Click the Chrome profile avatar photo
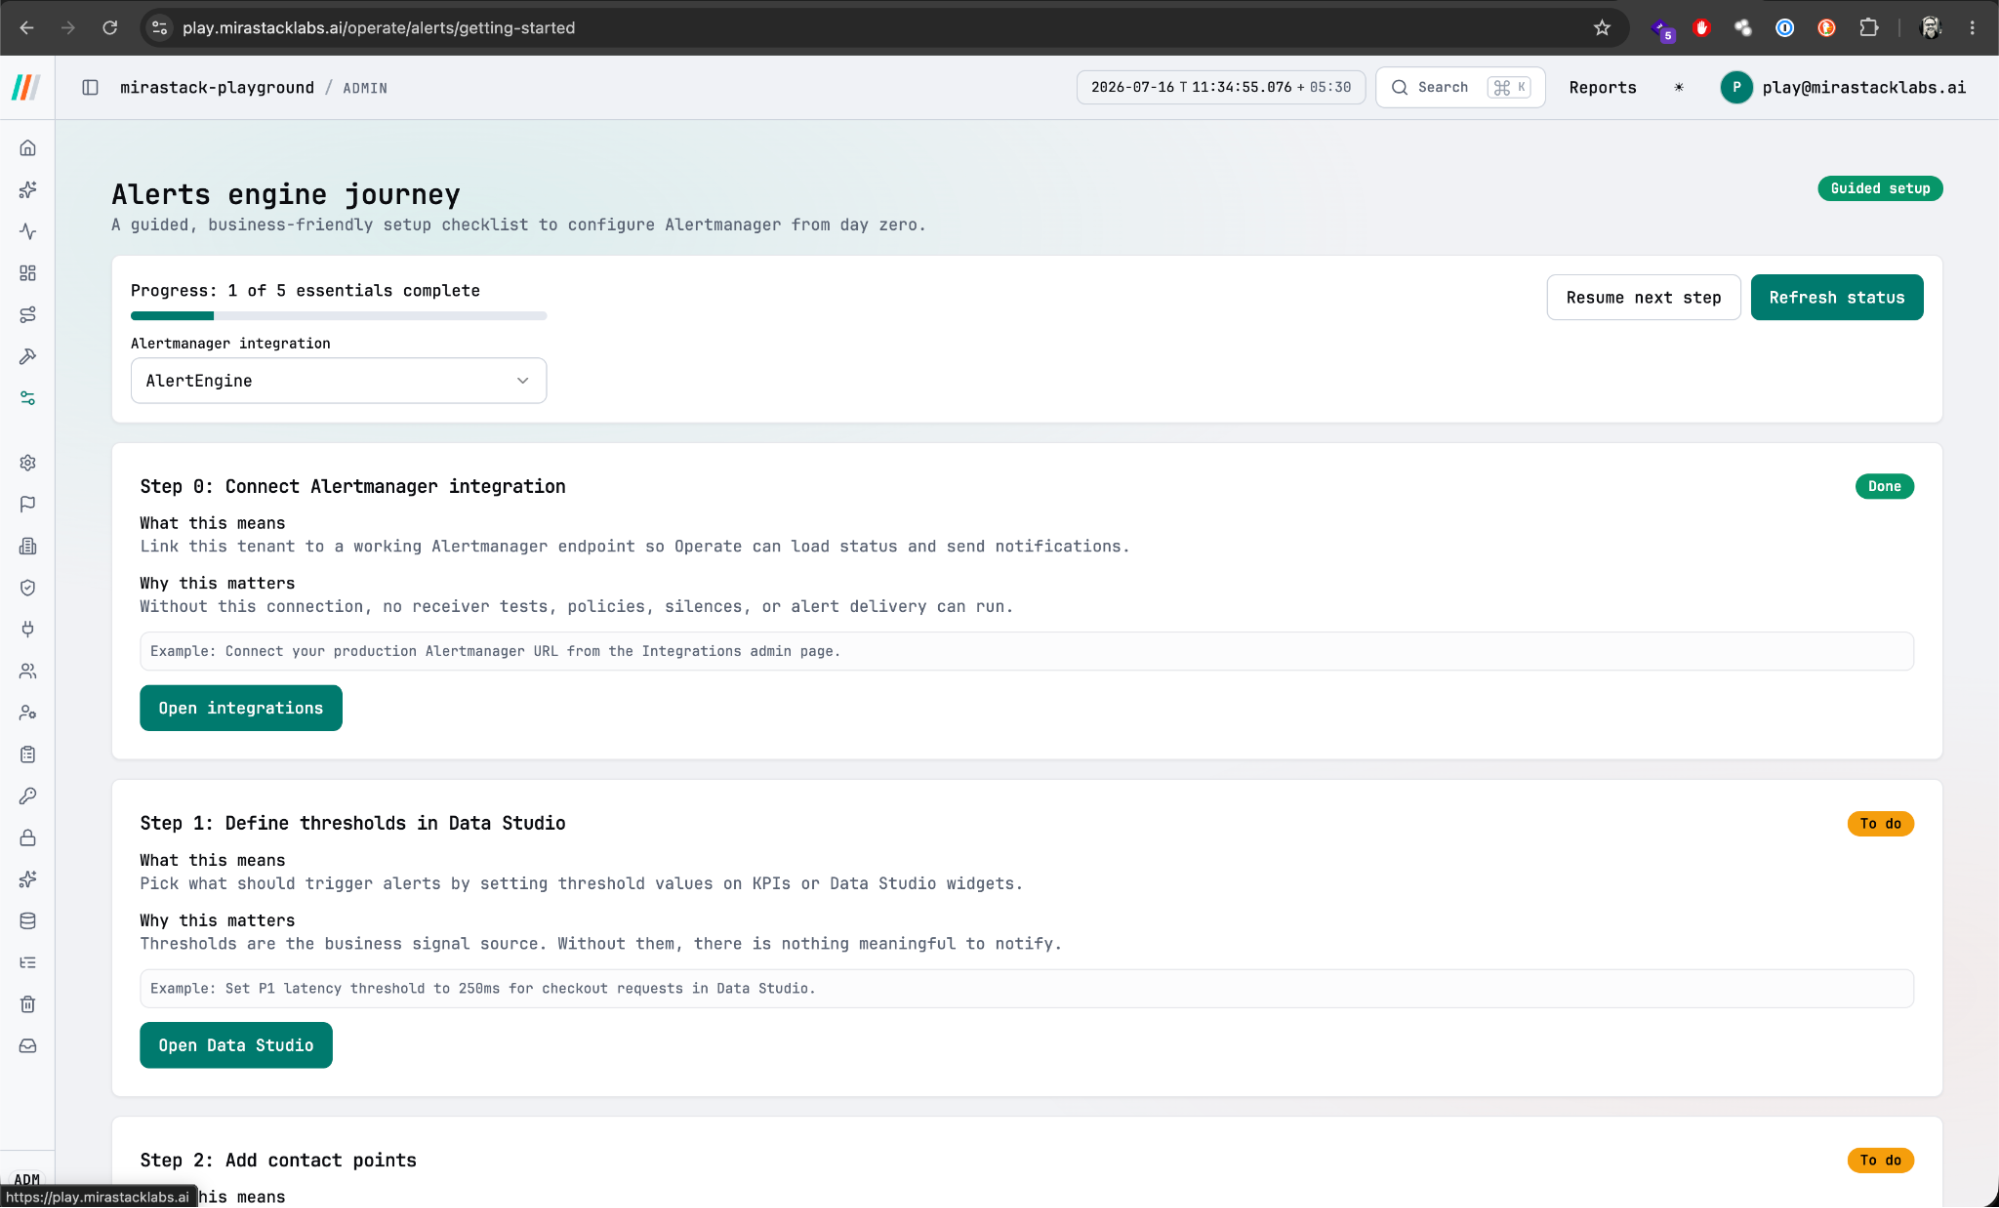 coord(1931,28)
